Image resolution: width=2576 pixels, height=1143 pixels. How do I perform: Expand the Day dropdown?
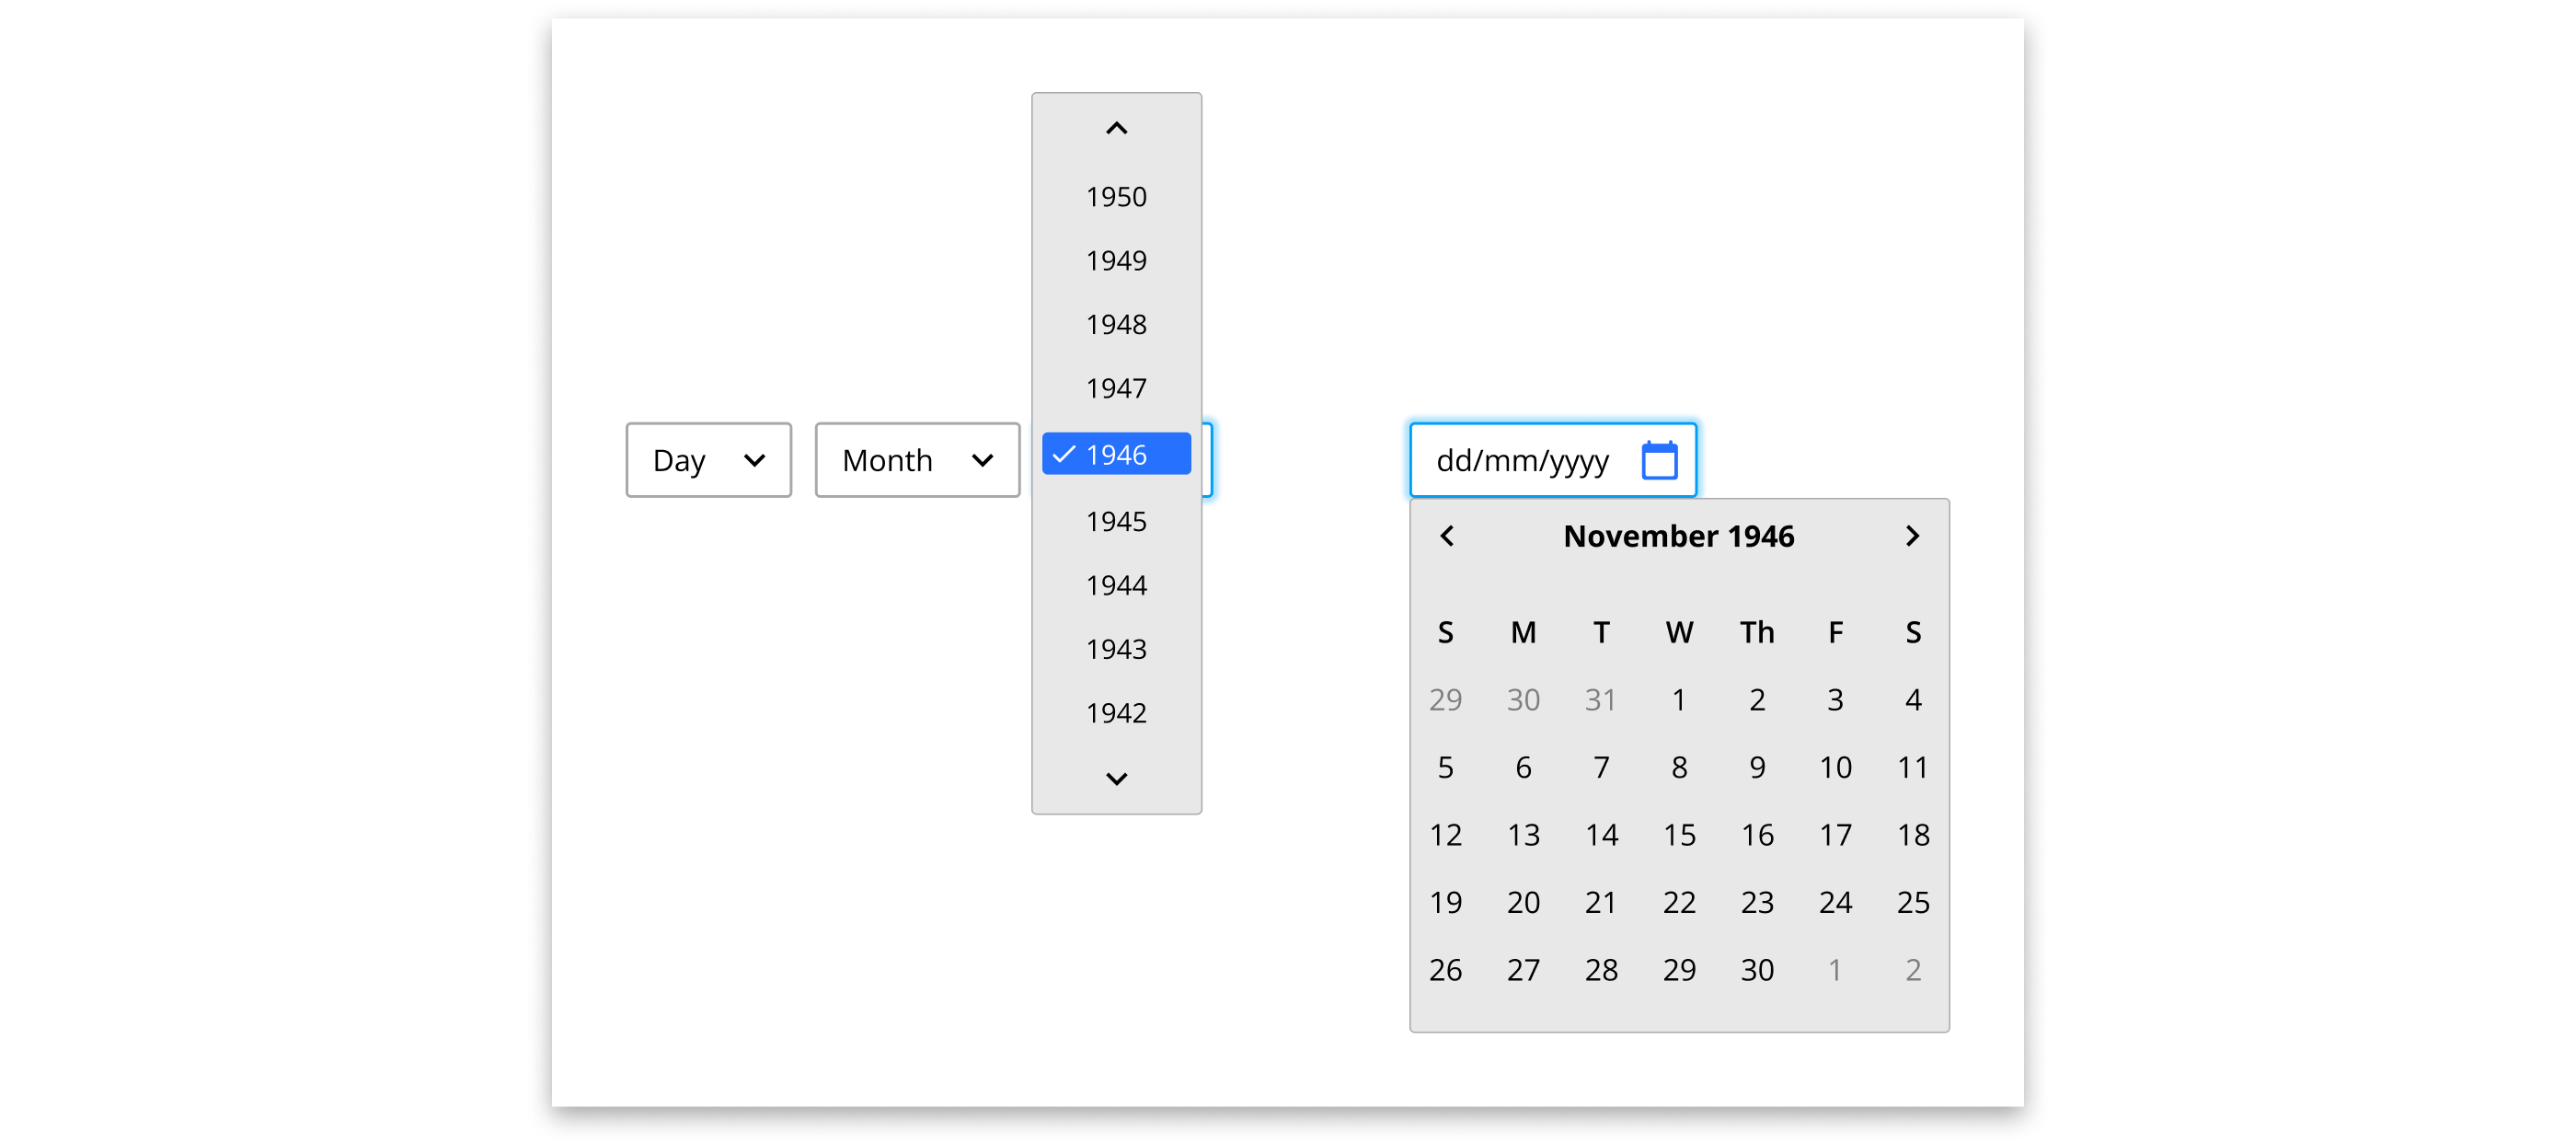coord(708,460)
